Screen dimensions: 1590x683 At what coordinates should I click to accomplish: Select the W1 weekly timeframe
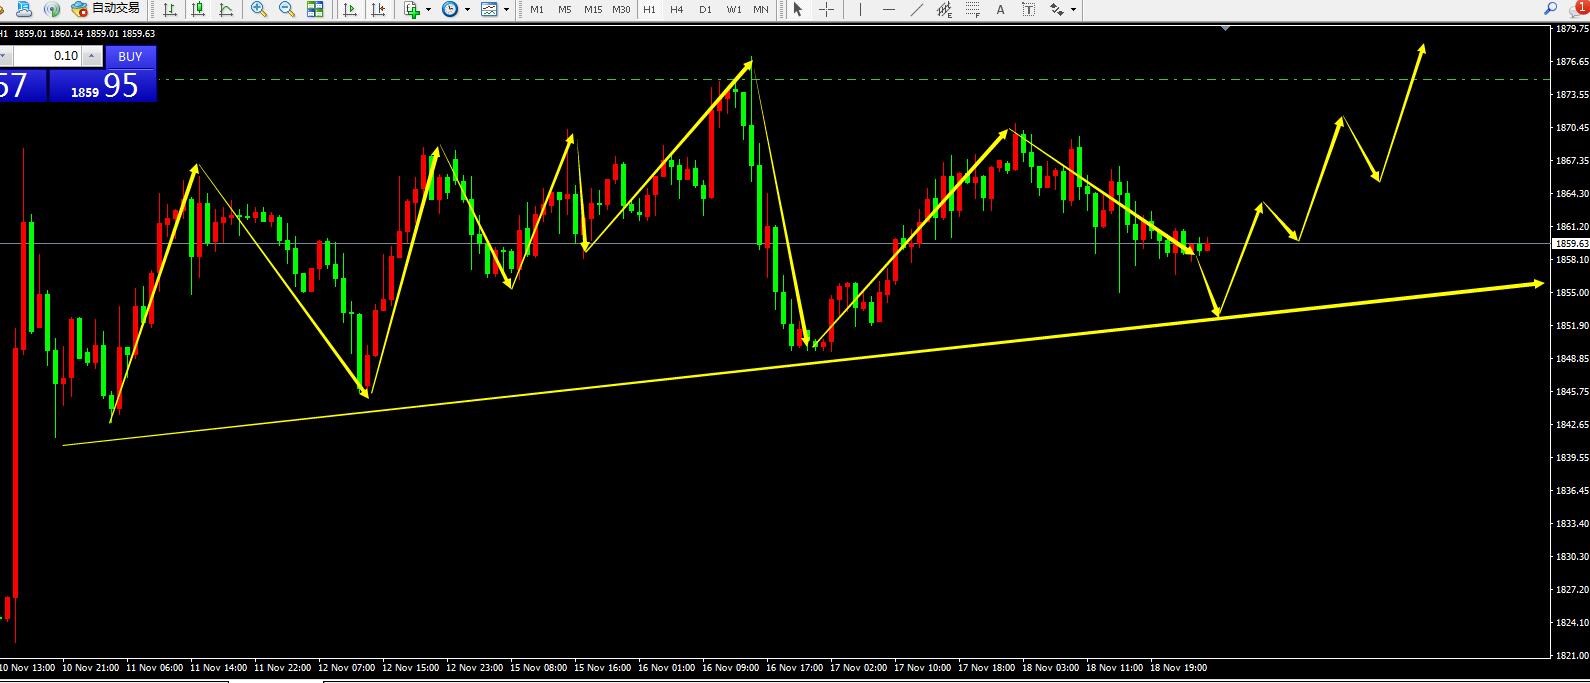click(734, 9)
